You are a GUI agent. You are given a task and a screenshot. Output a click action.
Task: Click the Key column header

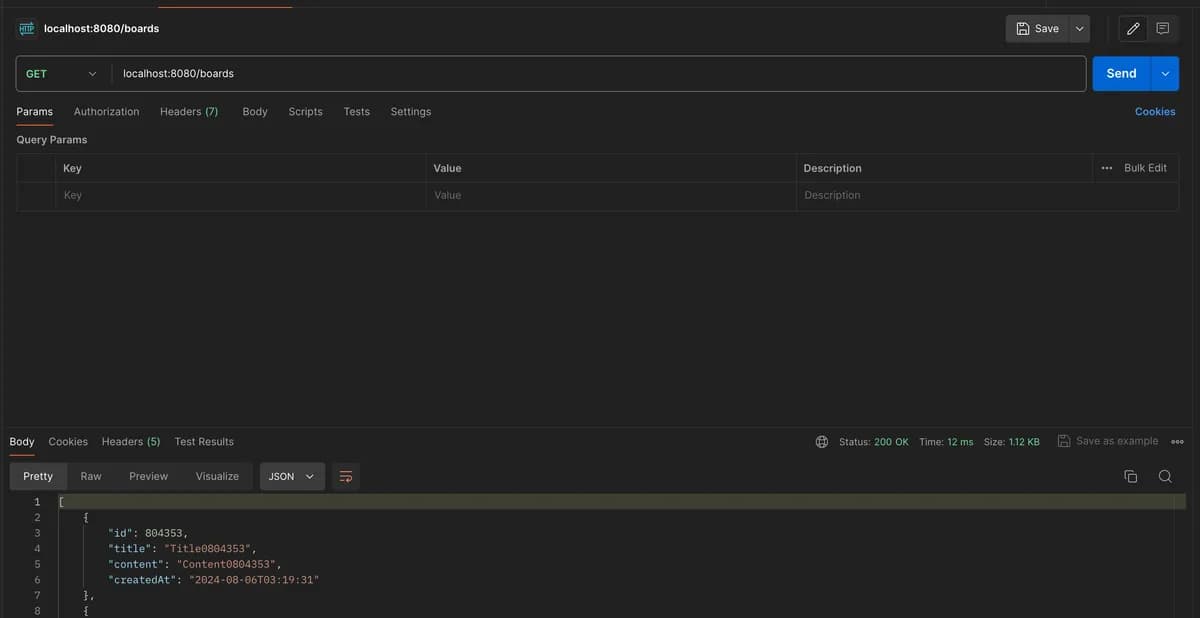(x=72, y=168)
